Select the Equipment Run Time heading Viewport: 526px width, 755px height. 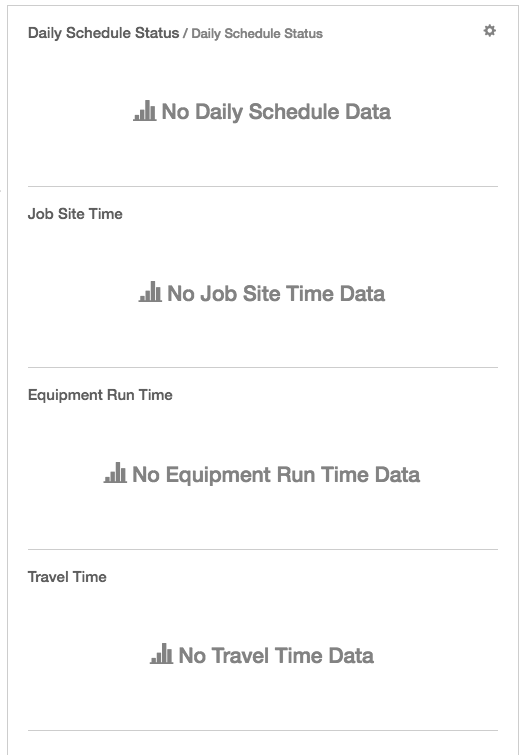100,395
